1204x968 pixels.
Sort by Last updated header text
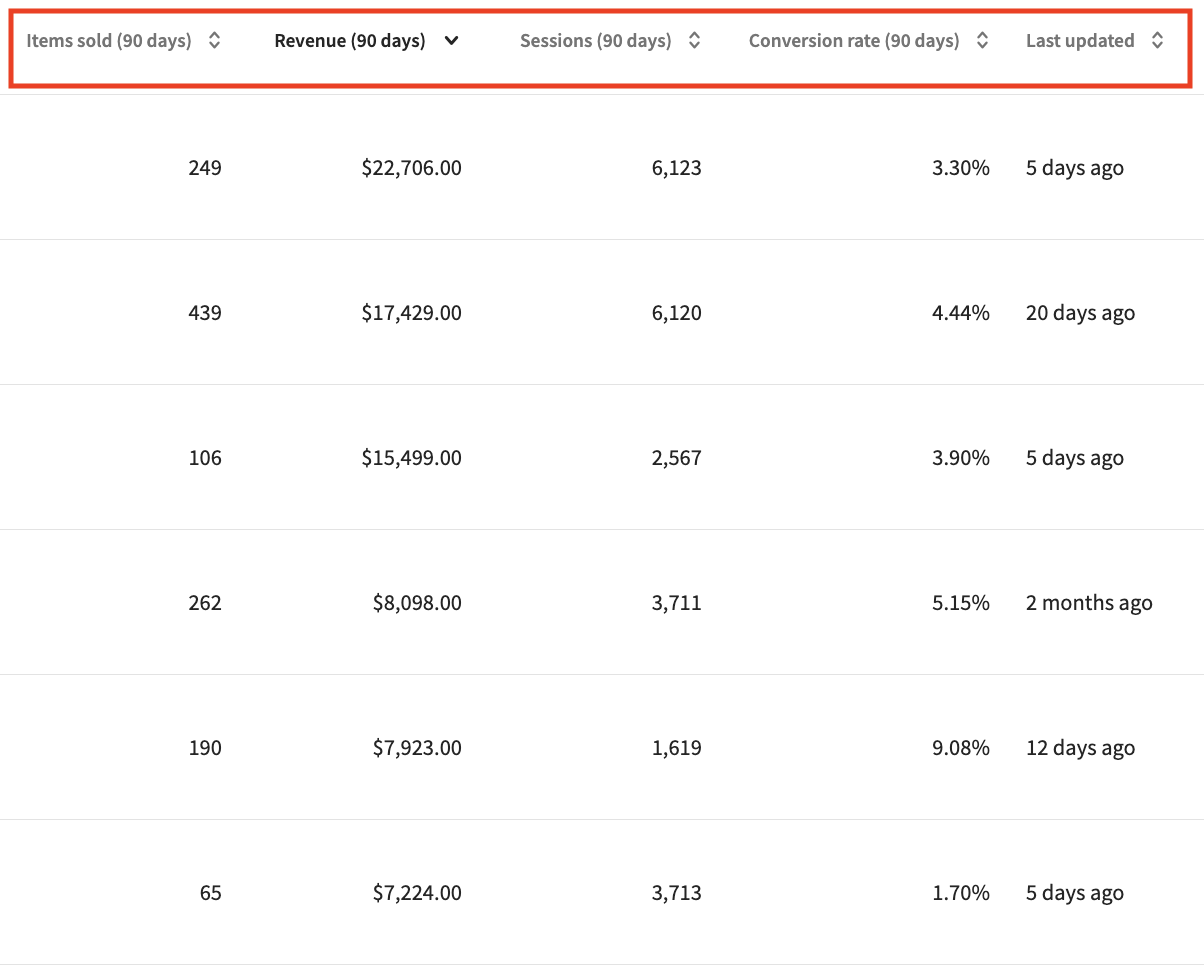(1080, 41)
